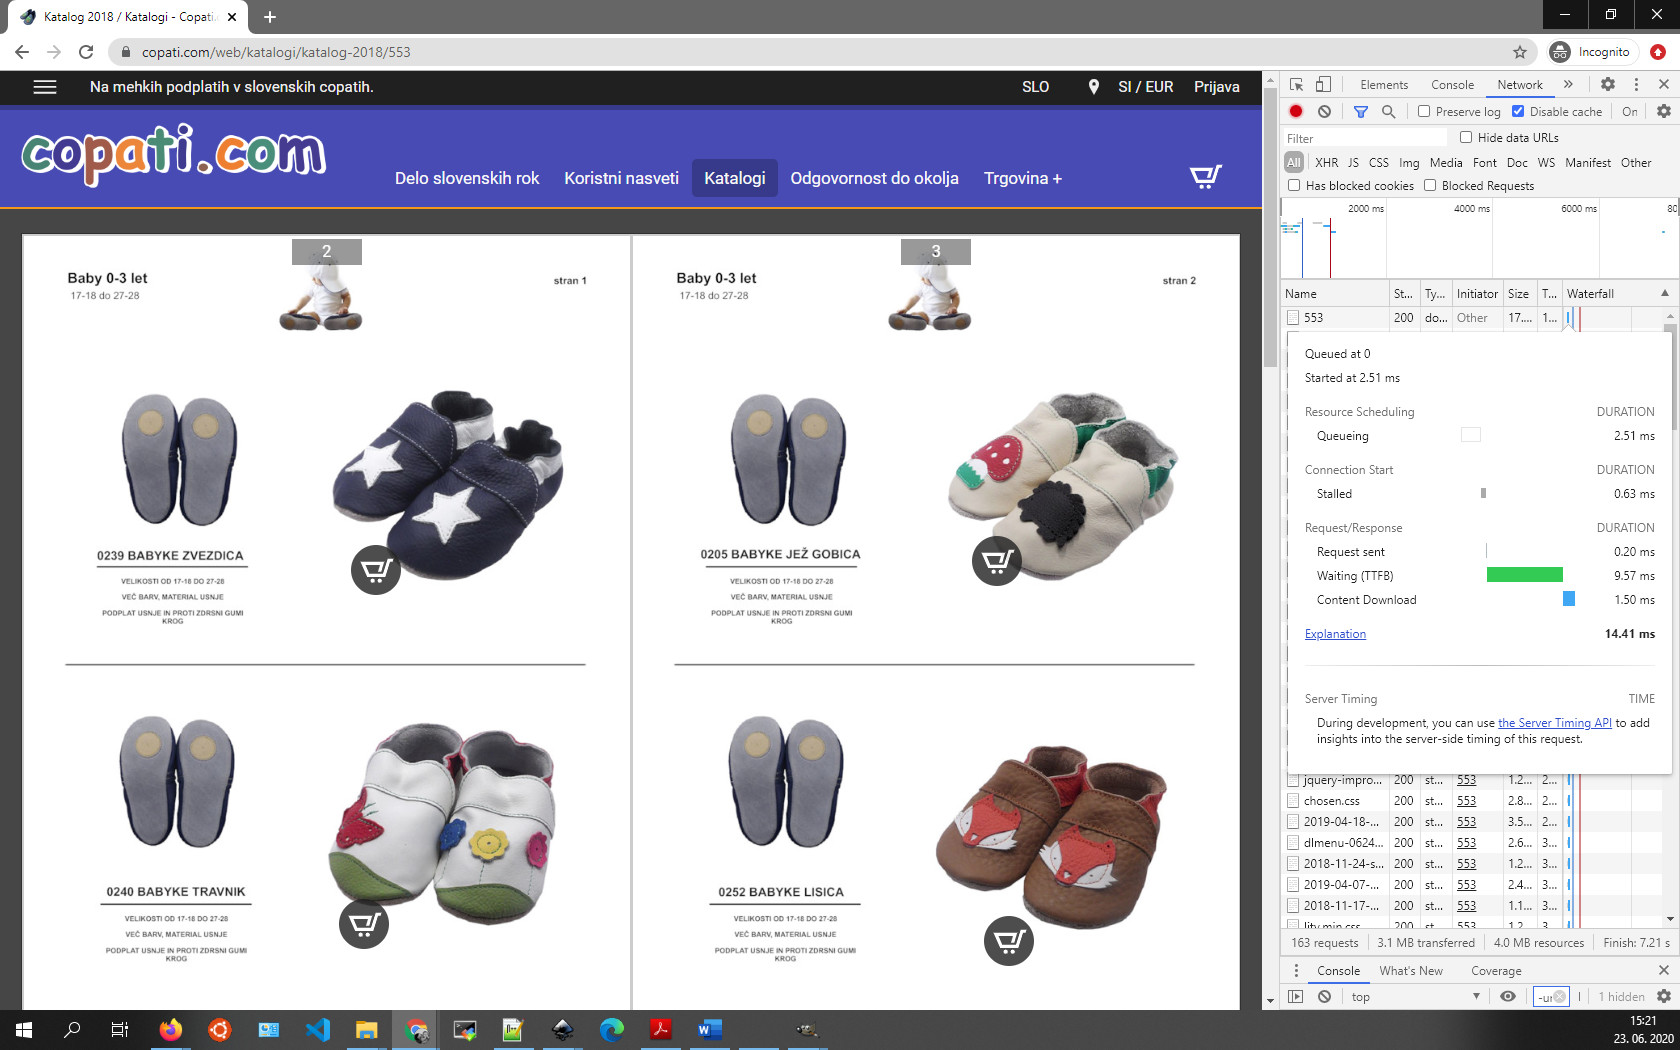Expand the more DevTools tabs chevron
1680x1050 pixels.
pyautogui.click(x=1568, y=85)
